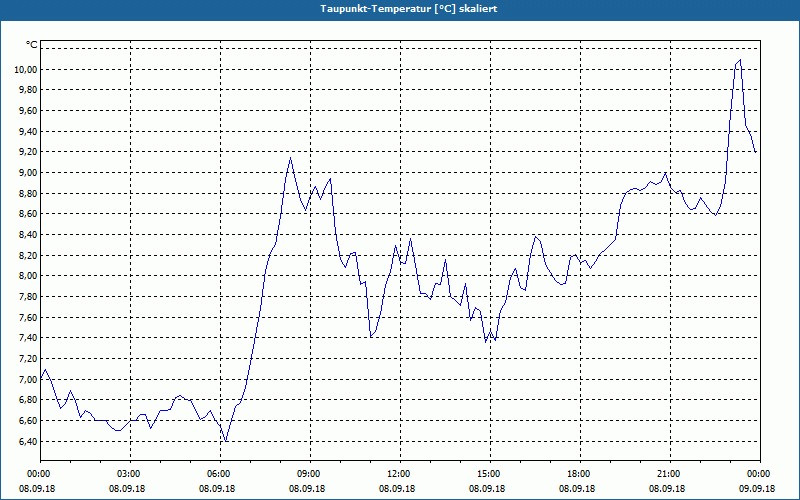Pick the "8,20" y-axis label

28,255
